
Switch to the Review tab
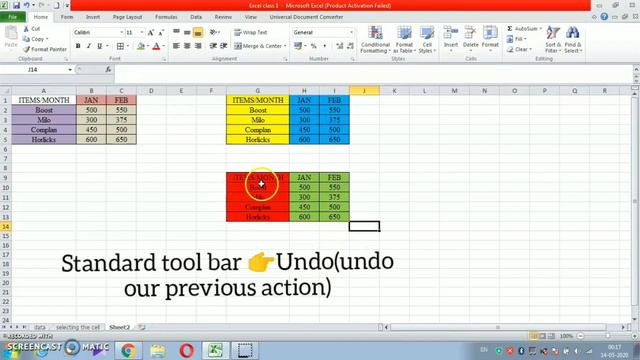click(223, 17)
